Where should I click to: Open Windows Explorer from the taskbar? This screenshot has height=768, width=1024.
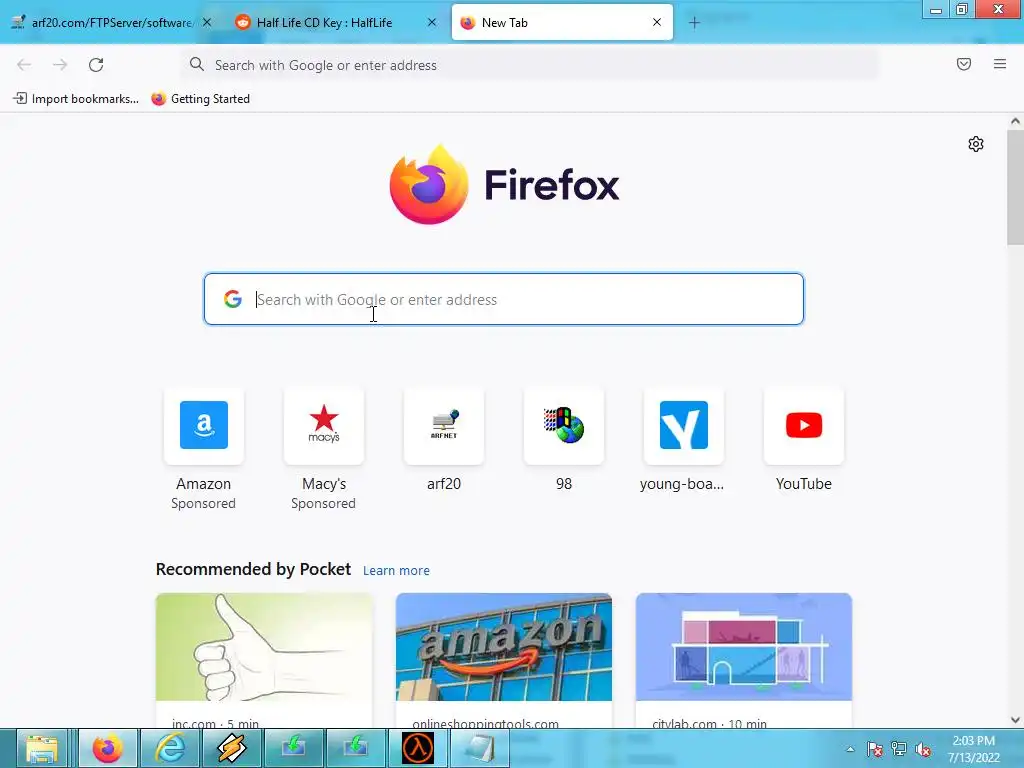(42, 748)
